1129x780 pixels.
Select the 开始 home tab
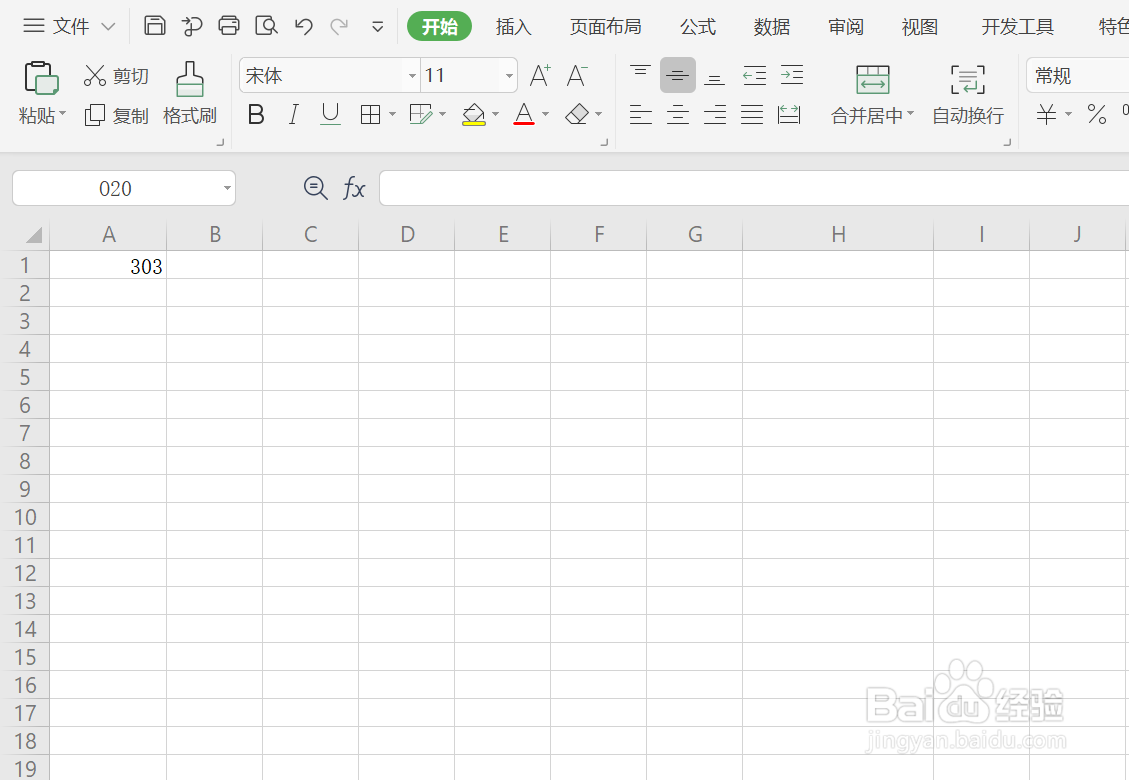click(x=439, y=27)
